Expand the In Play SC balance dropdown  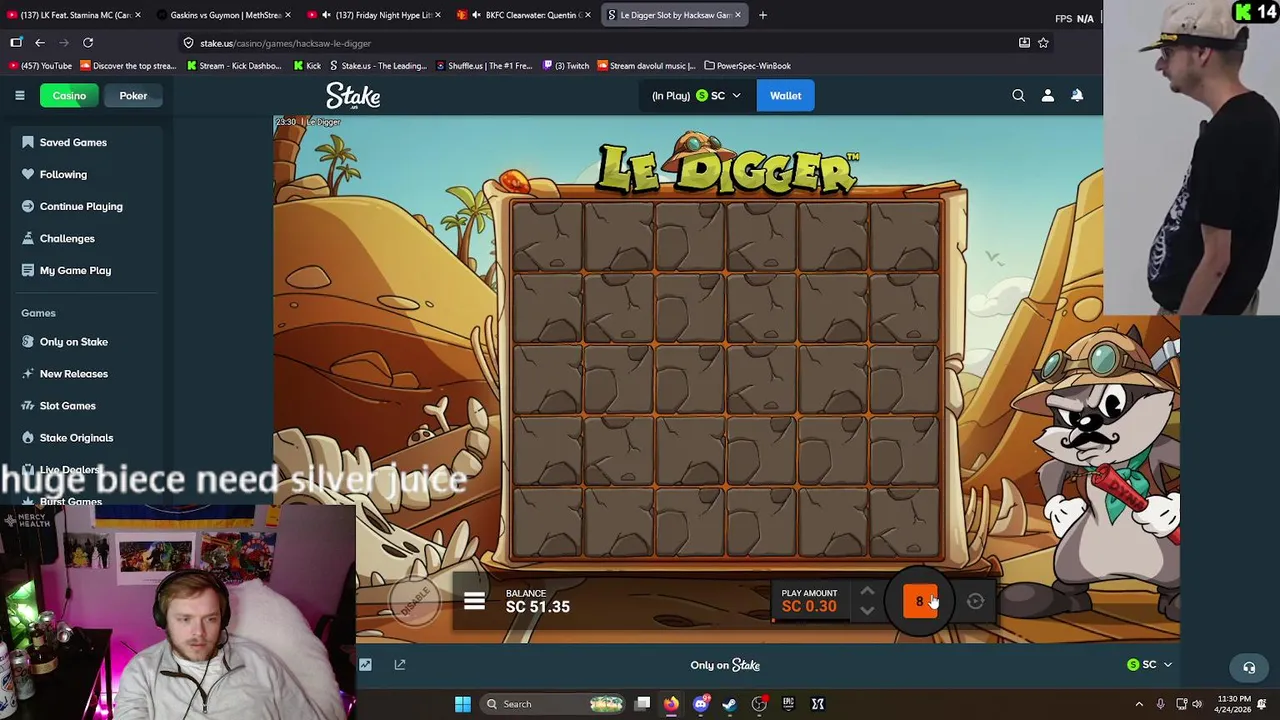[696, 95]
